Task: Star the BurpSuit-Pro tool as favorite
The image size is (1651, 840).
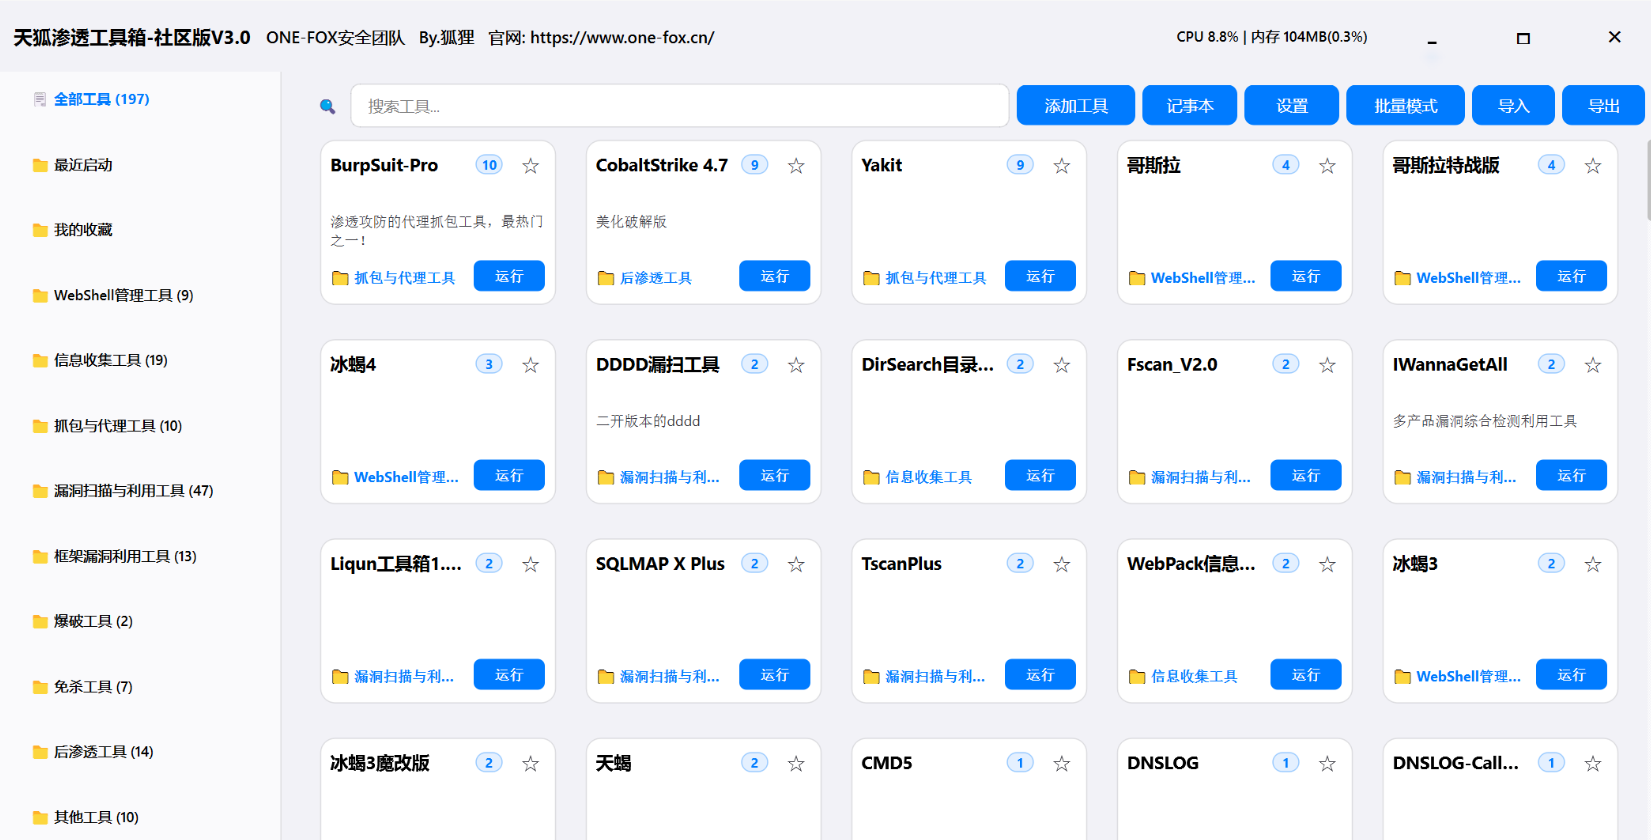Action: coord(531,166)
